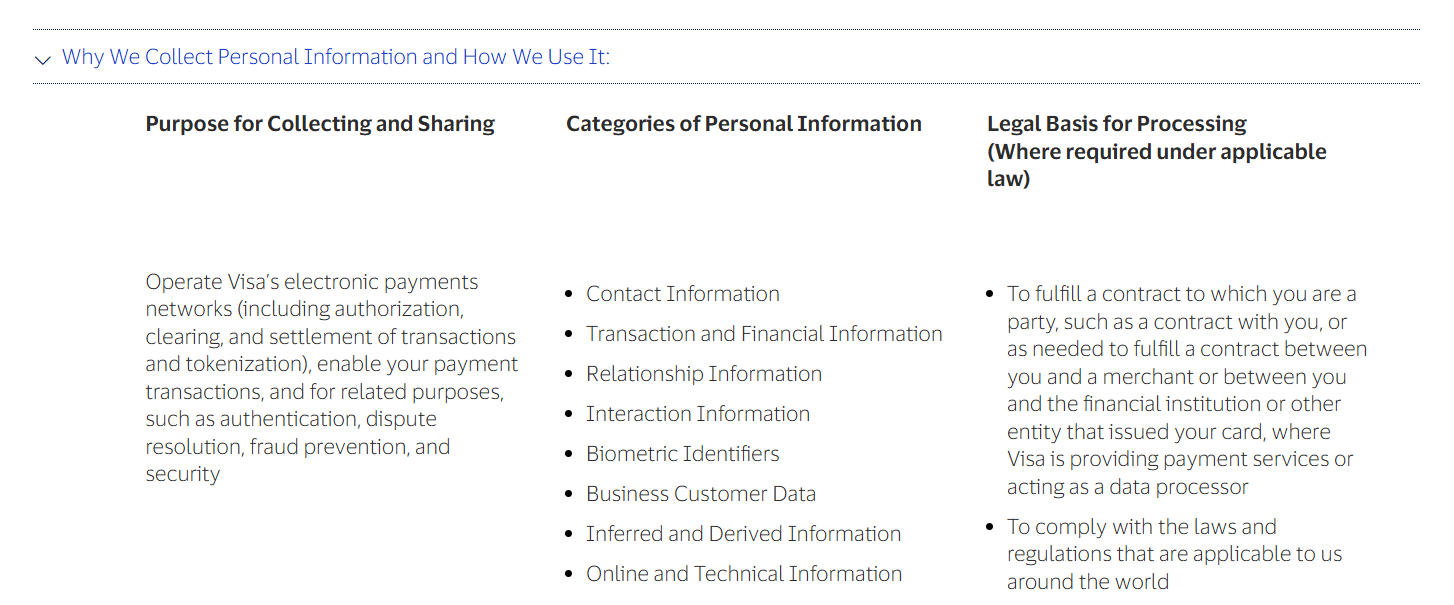
Task: Click the 'Interaction Information' bullet item
Action: (x=697, y=413)
